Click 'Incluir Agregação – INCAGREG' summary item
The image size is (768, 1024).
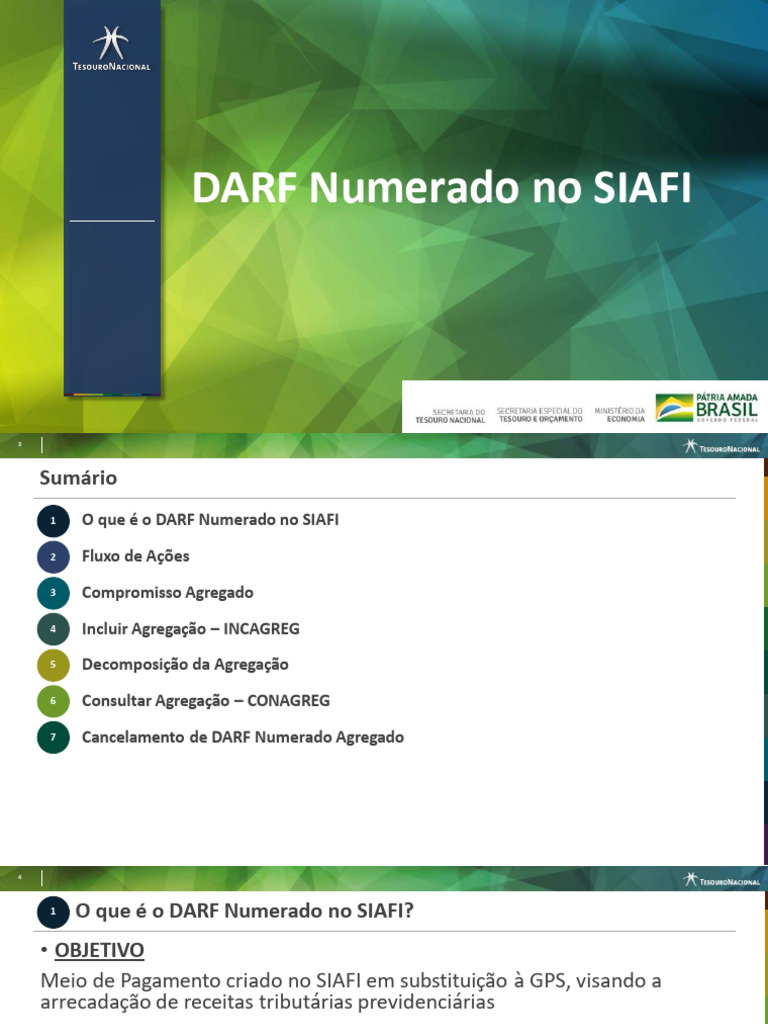coord(191,629)
